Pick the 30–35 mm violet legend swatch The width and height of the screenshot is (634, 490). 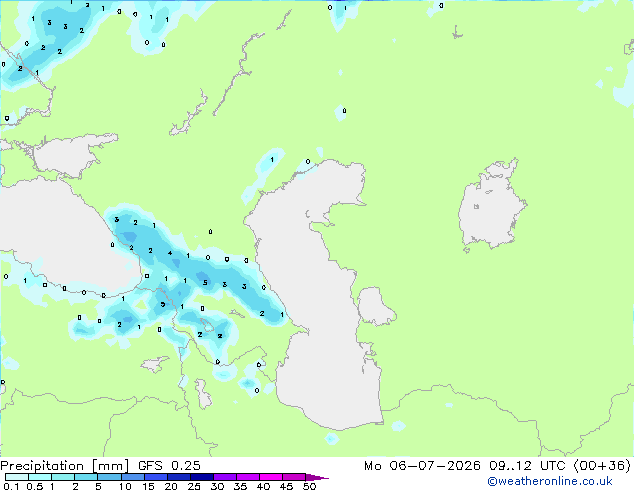coord(225,477)
